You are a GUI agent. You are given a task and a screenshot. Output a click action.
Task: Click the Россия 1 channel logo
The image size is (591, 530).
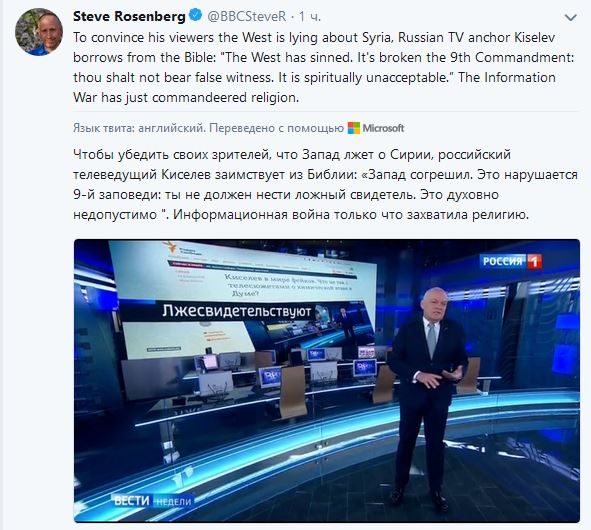[x=511, y=261]
